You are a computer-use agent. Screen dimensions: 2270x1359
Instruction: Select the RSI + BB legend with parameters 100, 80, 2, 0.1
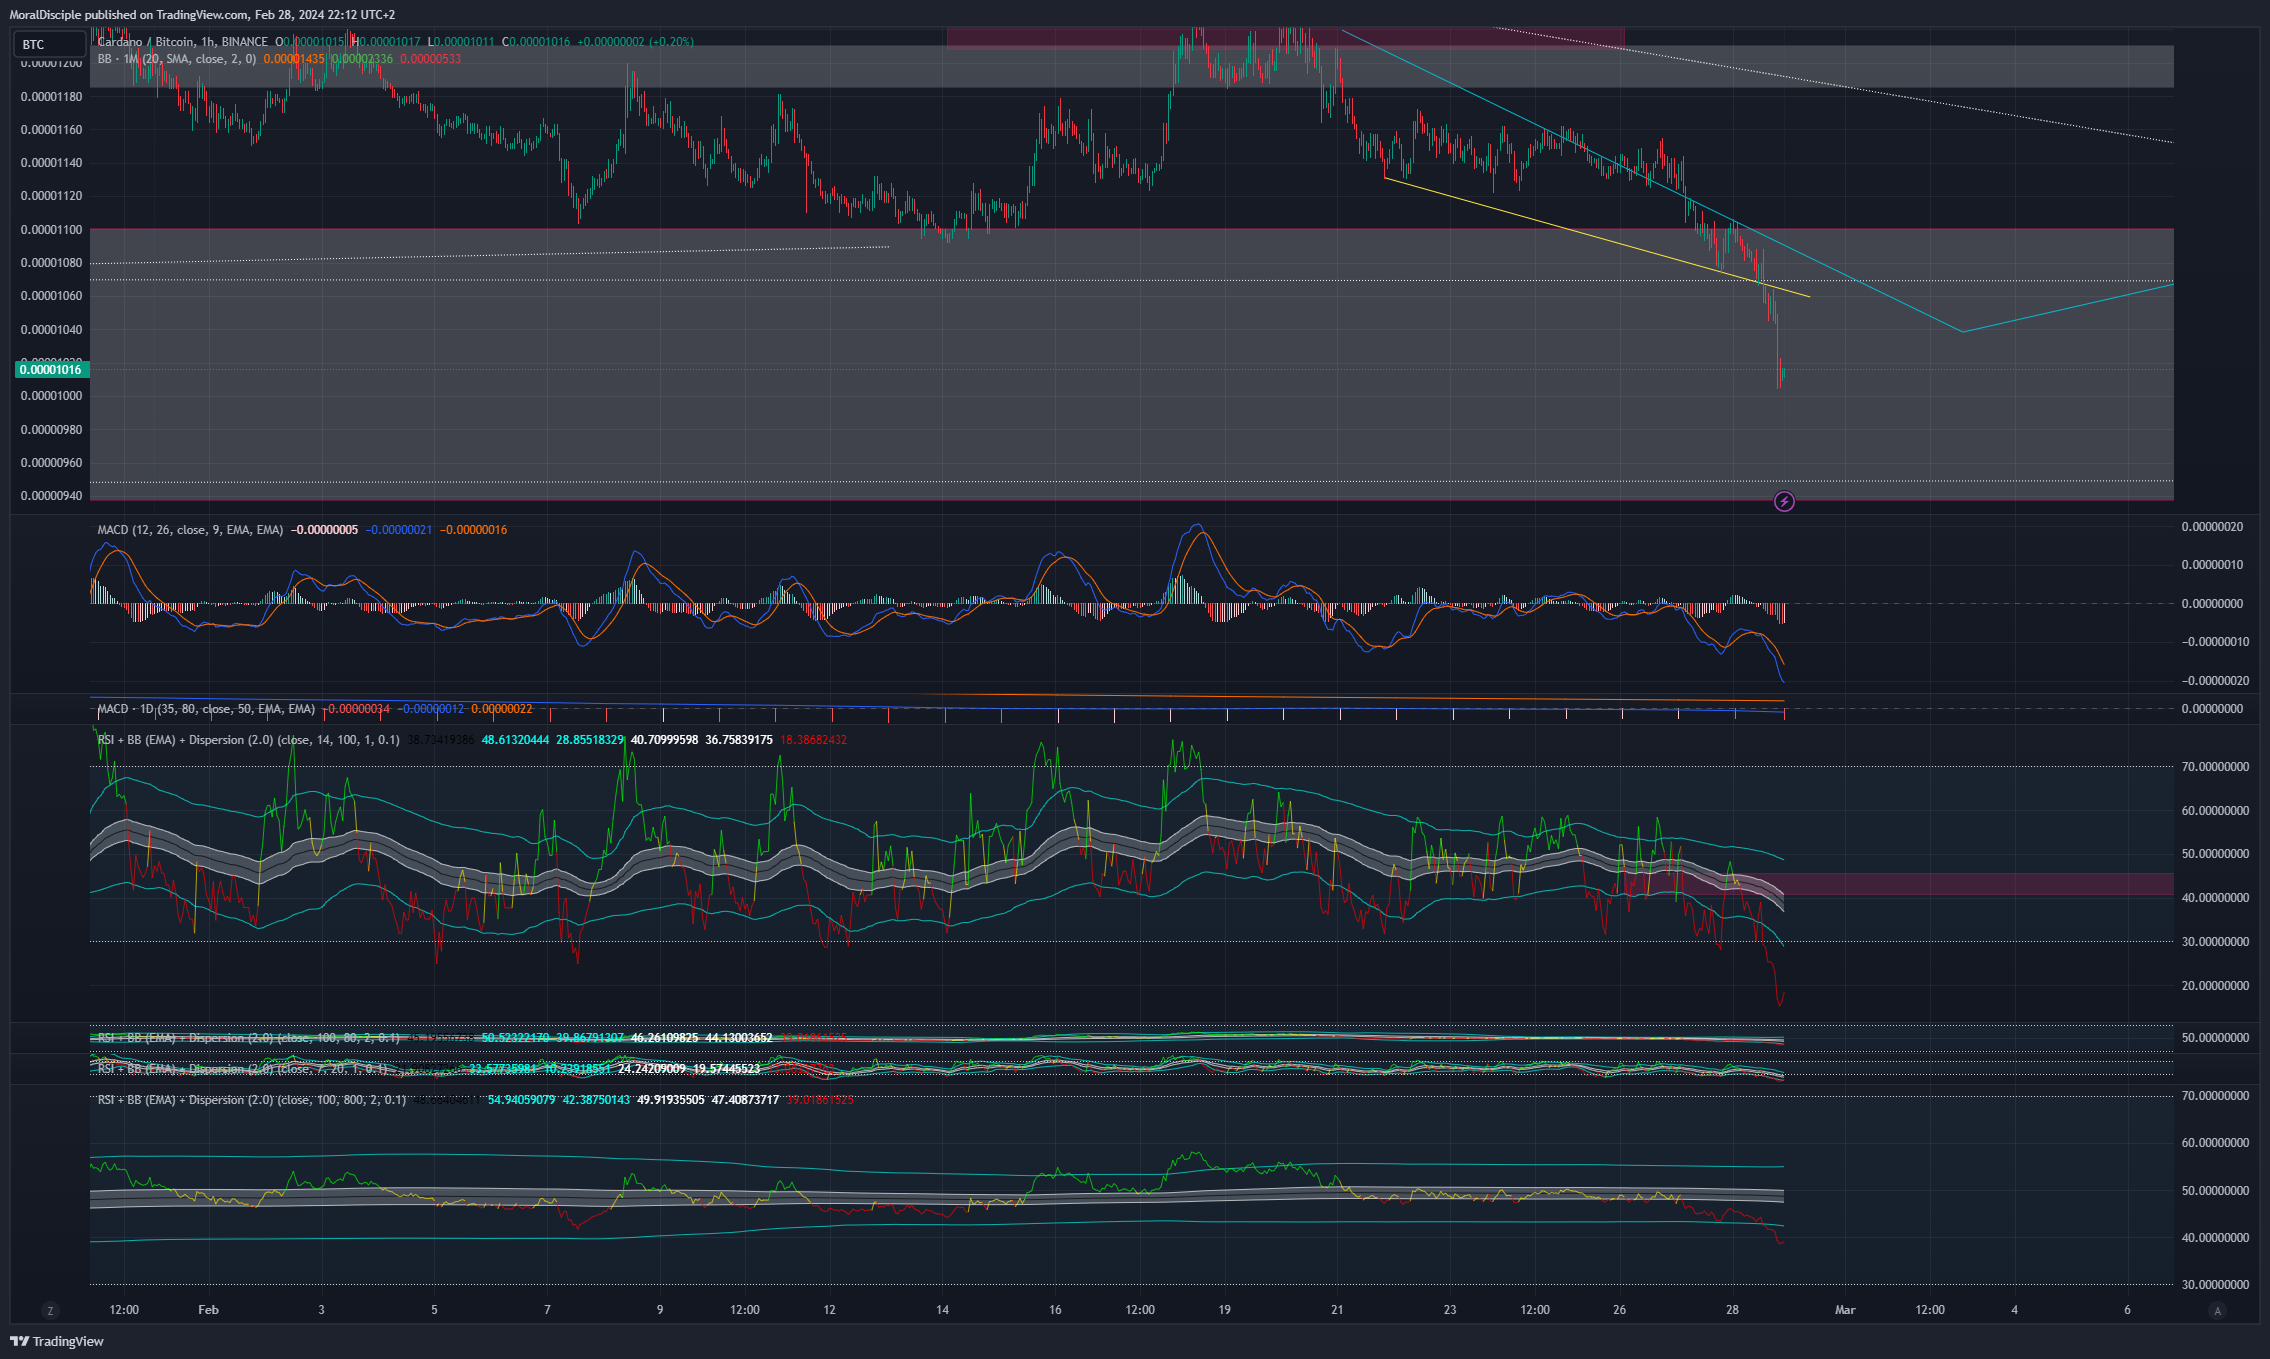pos(248,1038)
